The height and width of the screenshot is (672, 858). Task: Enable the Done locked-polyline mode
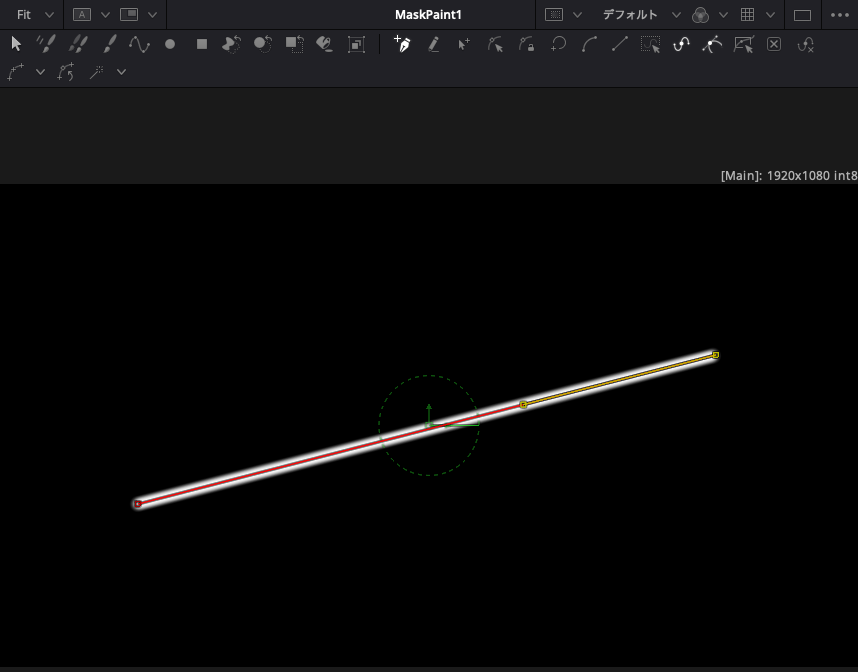526,44
